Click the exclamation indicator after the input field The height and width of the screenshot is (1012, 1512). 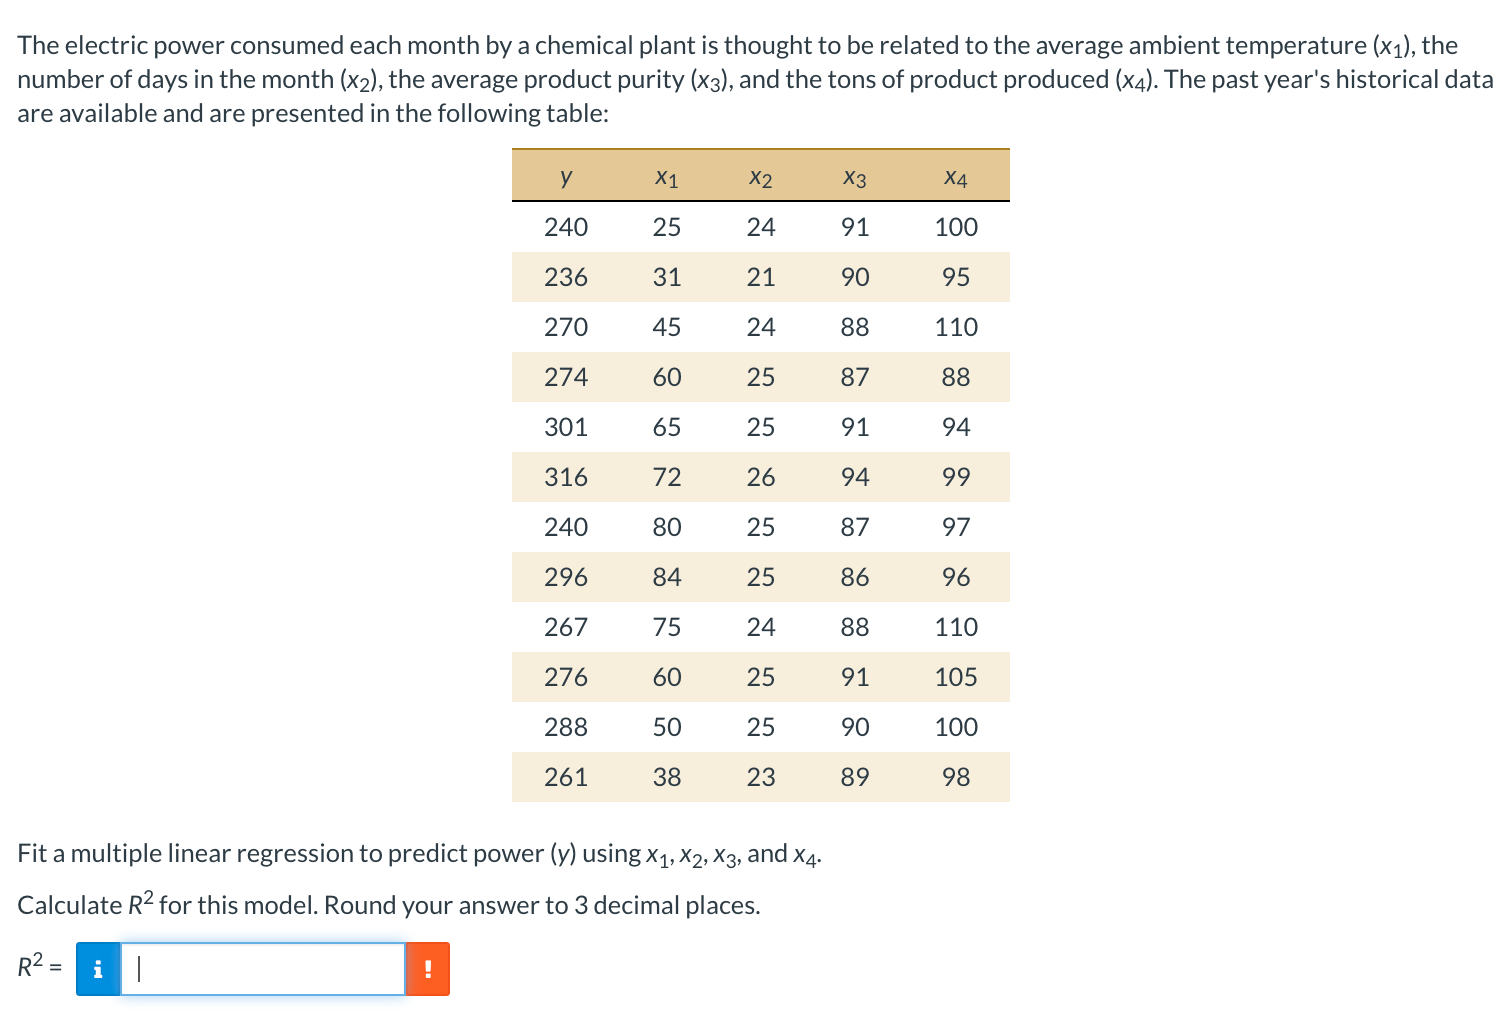(428, 968)
